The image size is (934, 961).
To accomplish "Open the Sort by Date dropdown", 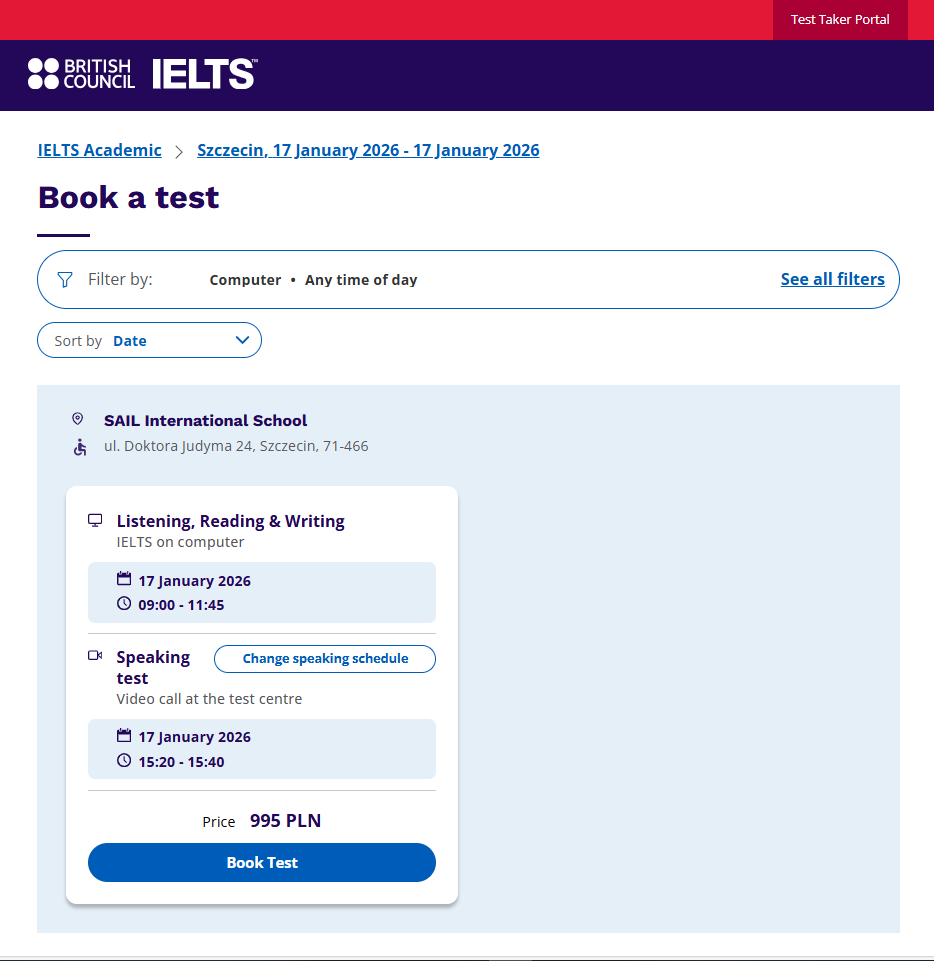I will click(149, 341).
